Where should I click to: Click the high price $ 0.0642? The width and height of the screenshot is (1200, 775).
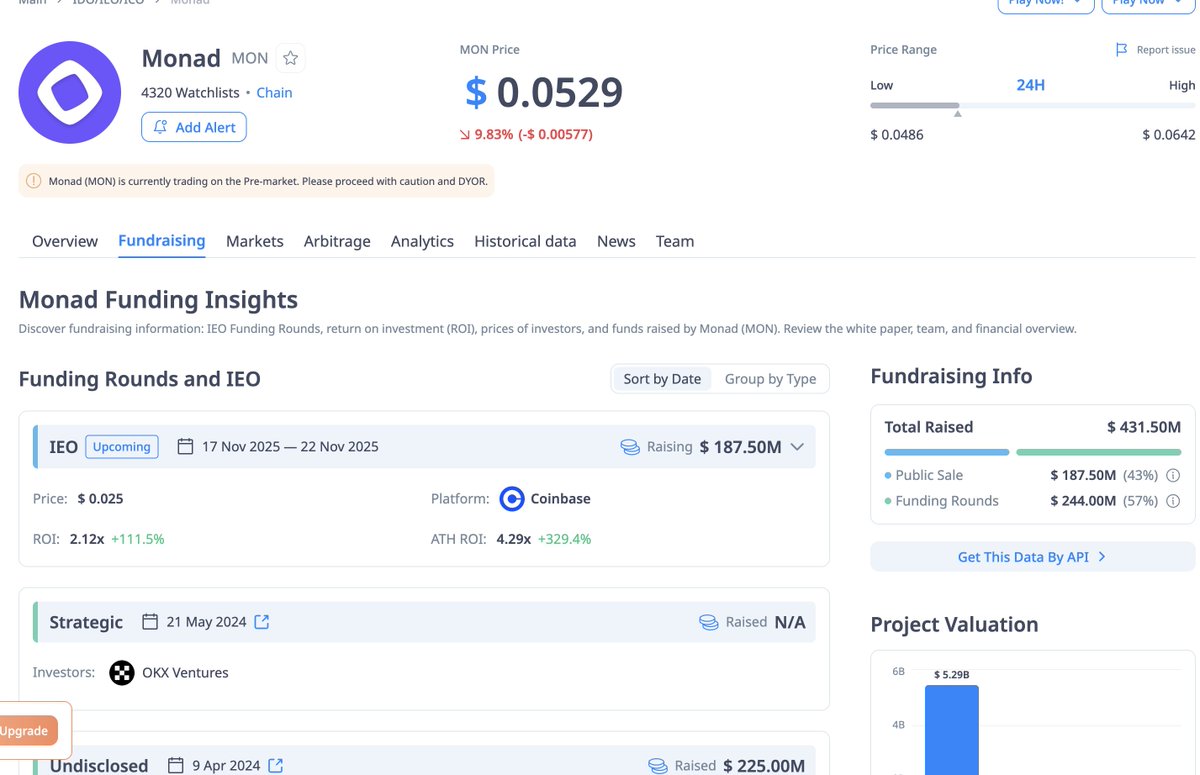point(1169,134)
